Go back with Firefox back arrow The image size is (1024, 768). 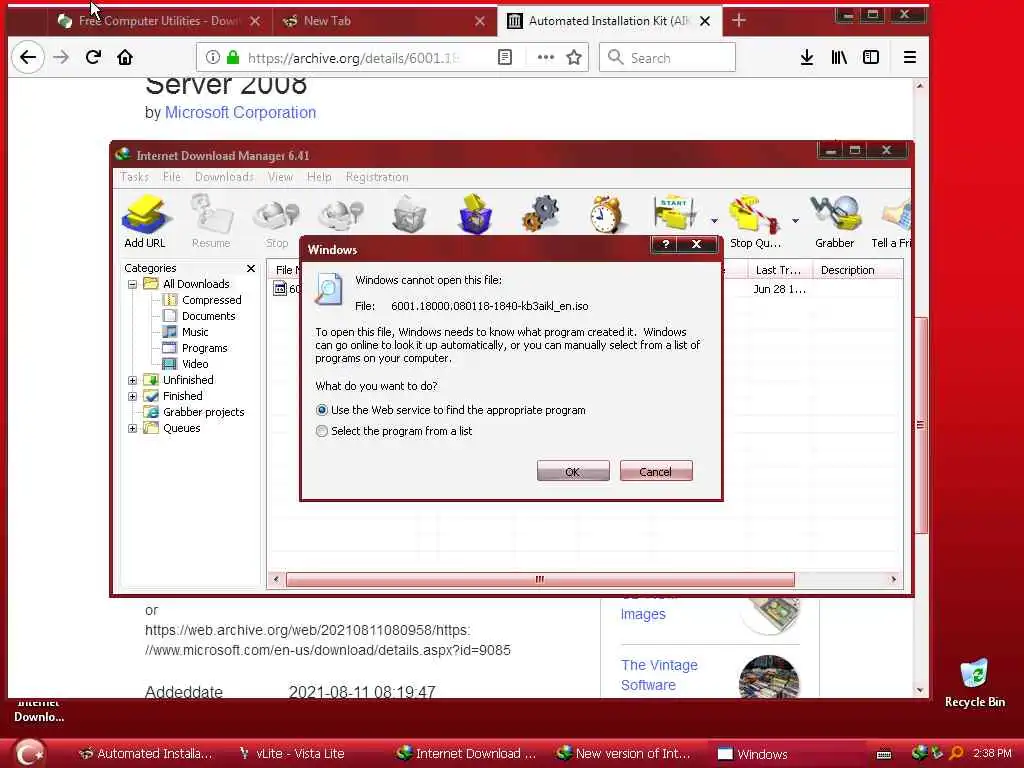27,57
